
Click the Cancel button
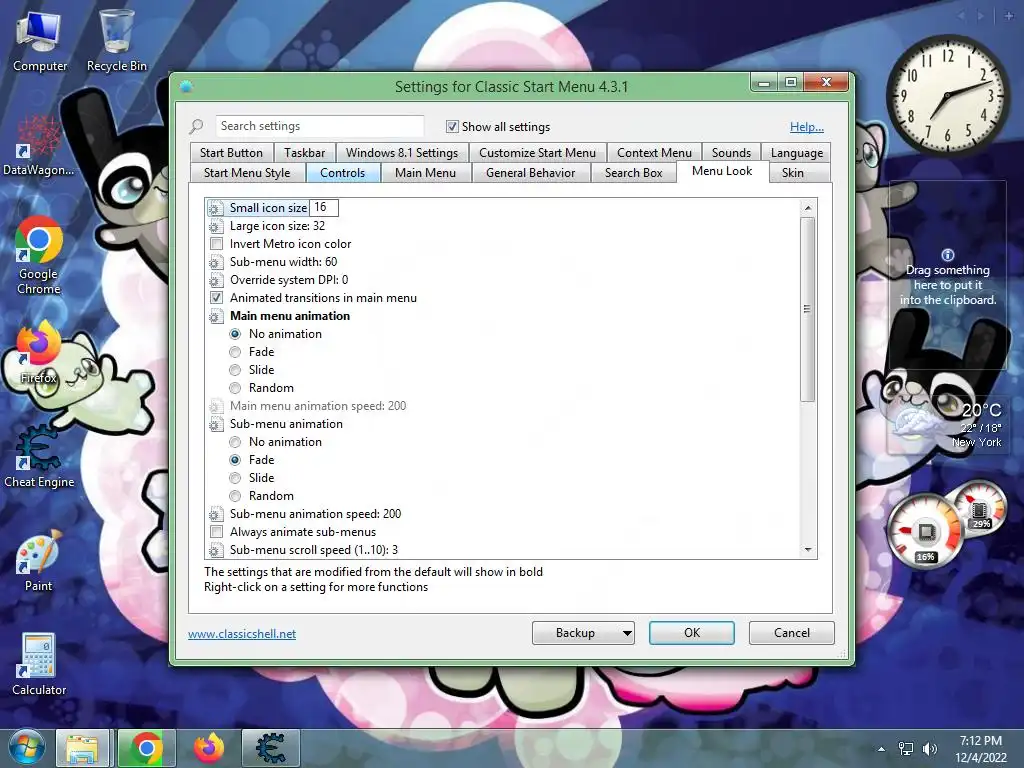coord(792,633)
